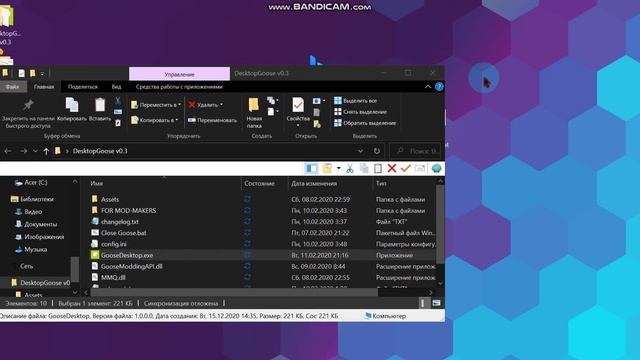Click the file list horizontal scrollbar
Screen dimensions: 640x360
pyautogui.click(x=234, y=292)
